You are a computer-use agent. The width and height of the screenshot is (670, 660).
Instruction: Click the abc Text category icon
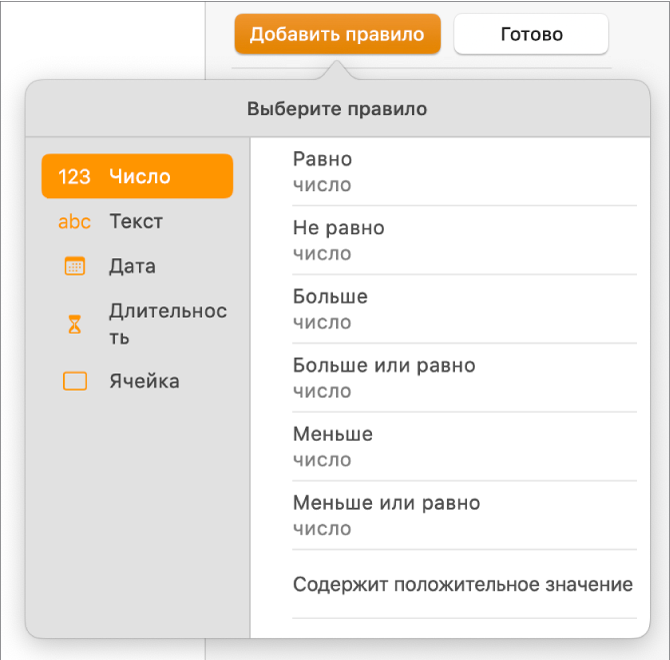(x=75, y=222)
